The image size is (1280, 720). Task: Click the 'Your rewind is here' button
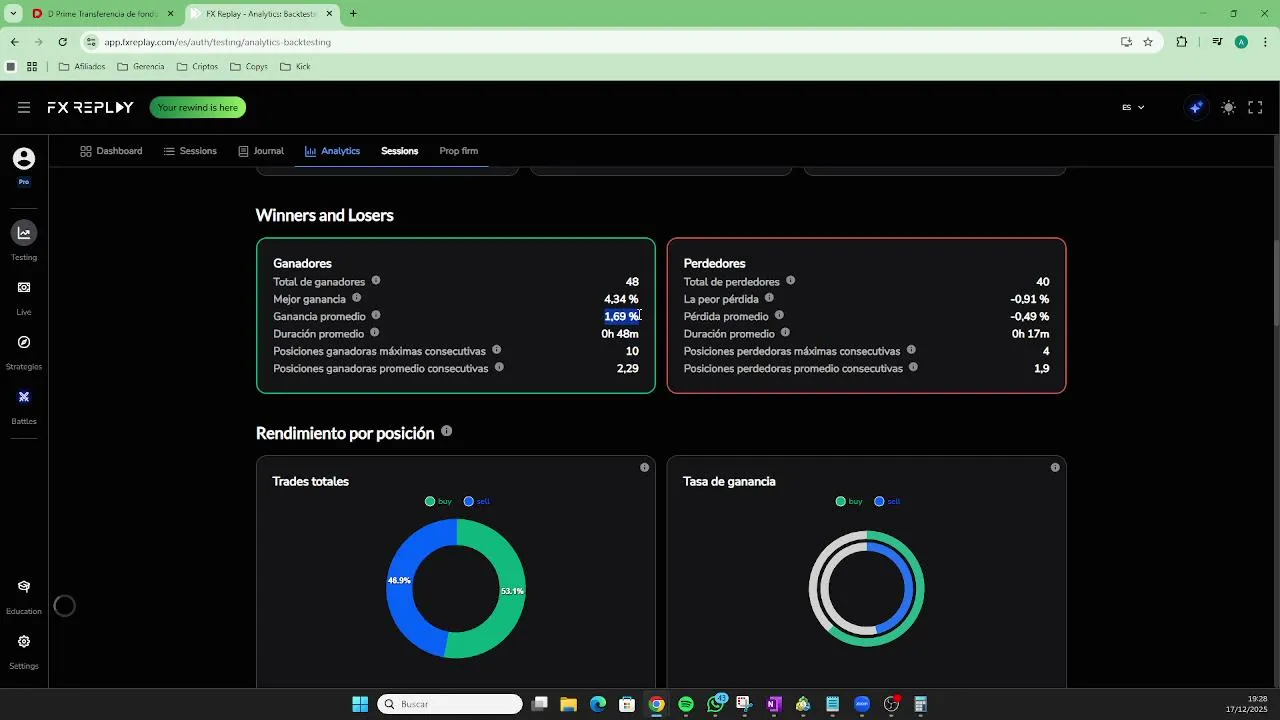[198, 107]
